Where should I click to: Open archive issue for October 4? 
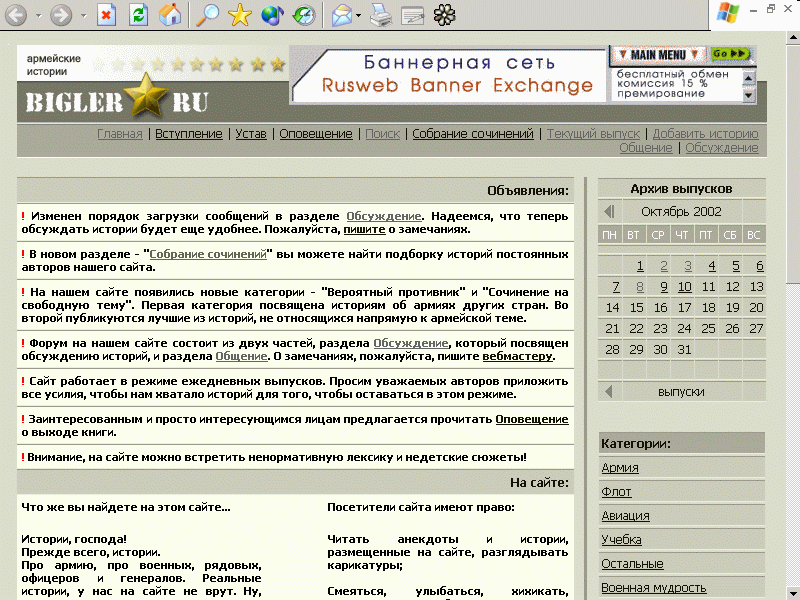[712, 266]
